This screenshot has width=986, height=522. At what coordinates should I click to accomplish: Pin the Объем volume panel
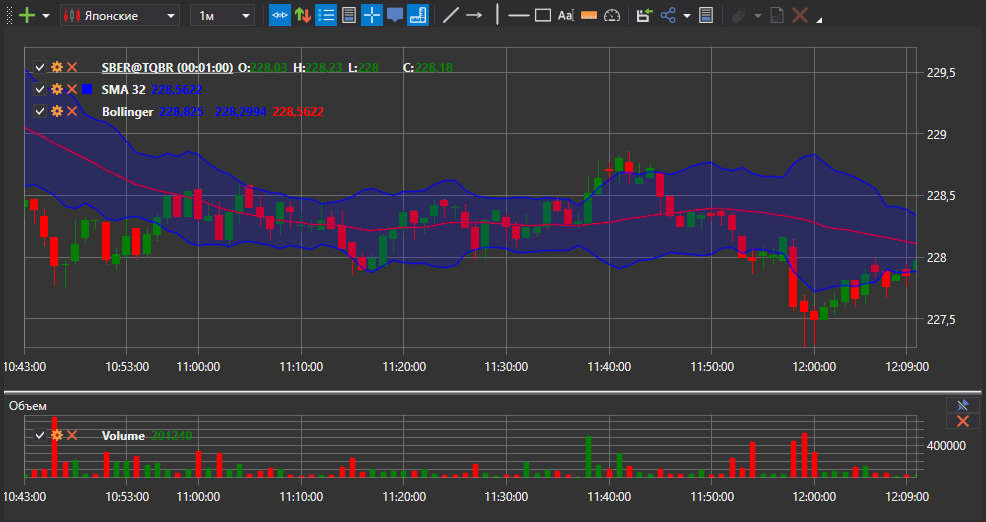point(962,405)
